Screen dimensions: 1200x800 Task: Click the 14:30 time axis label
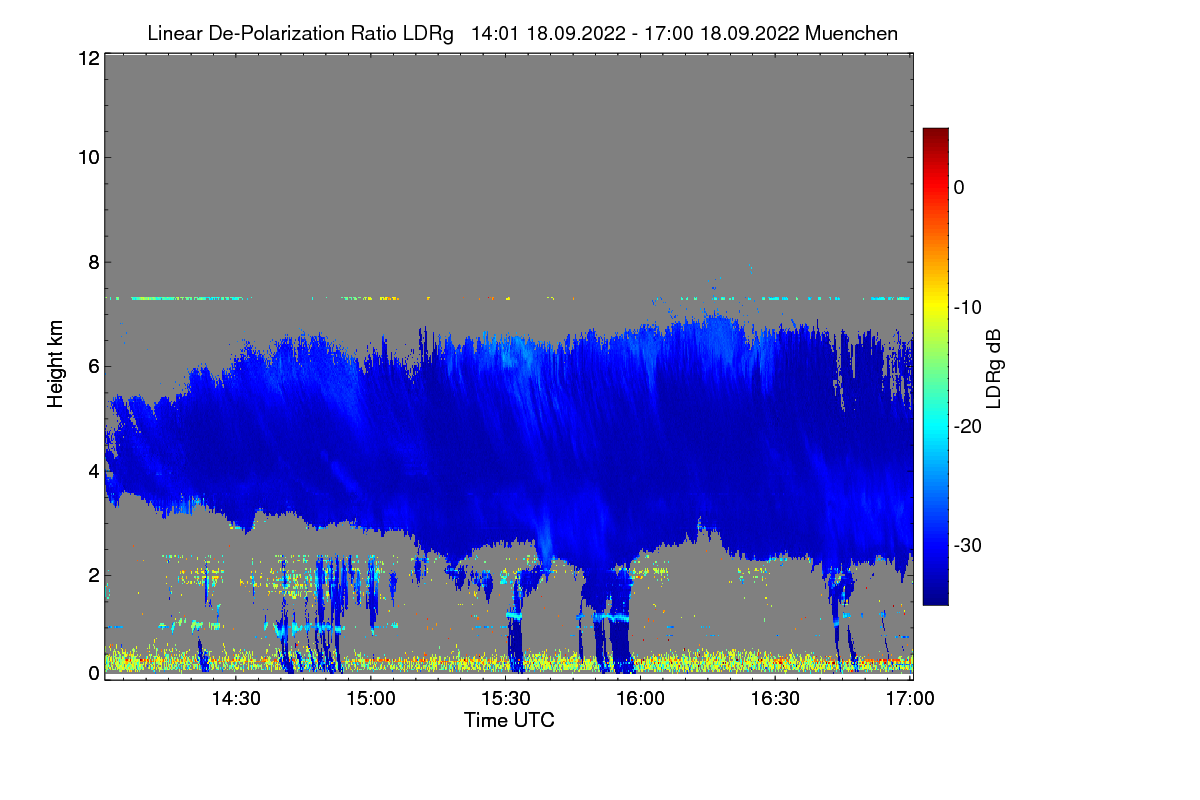(236, 699)
